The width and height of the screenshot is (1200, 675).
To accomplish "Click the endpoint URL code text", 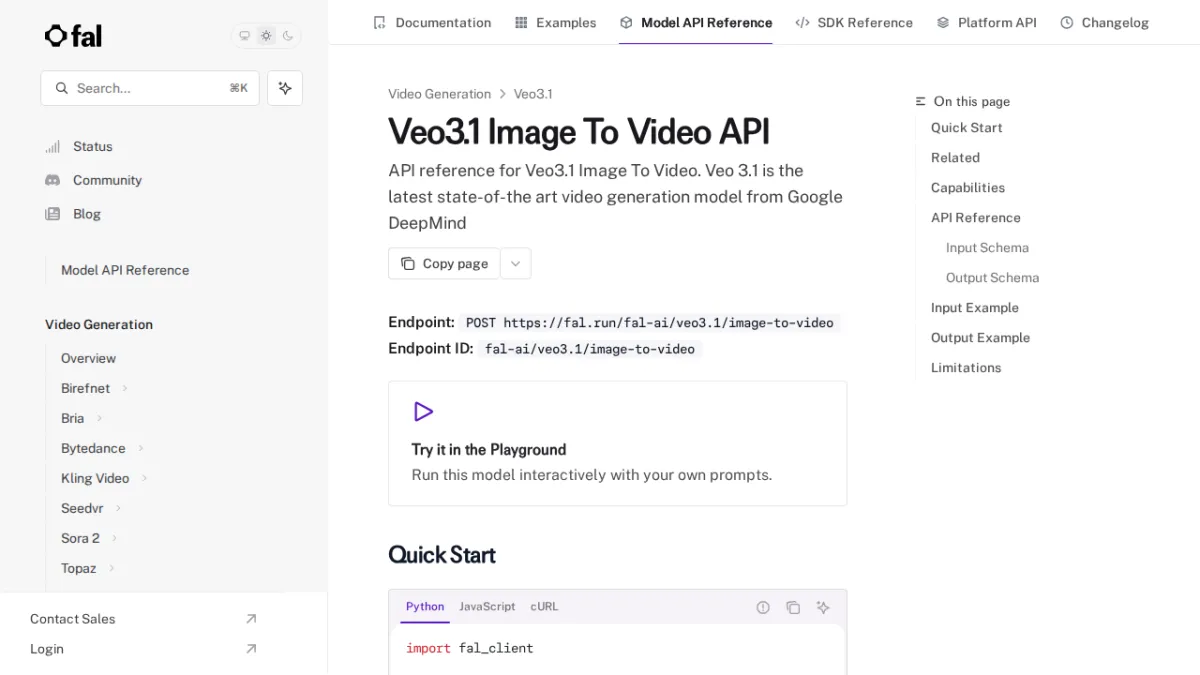I will point(650,323).
